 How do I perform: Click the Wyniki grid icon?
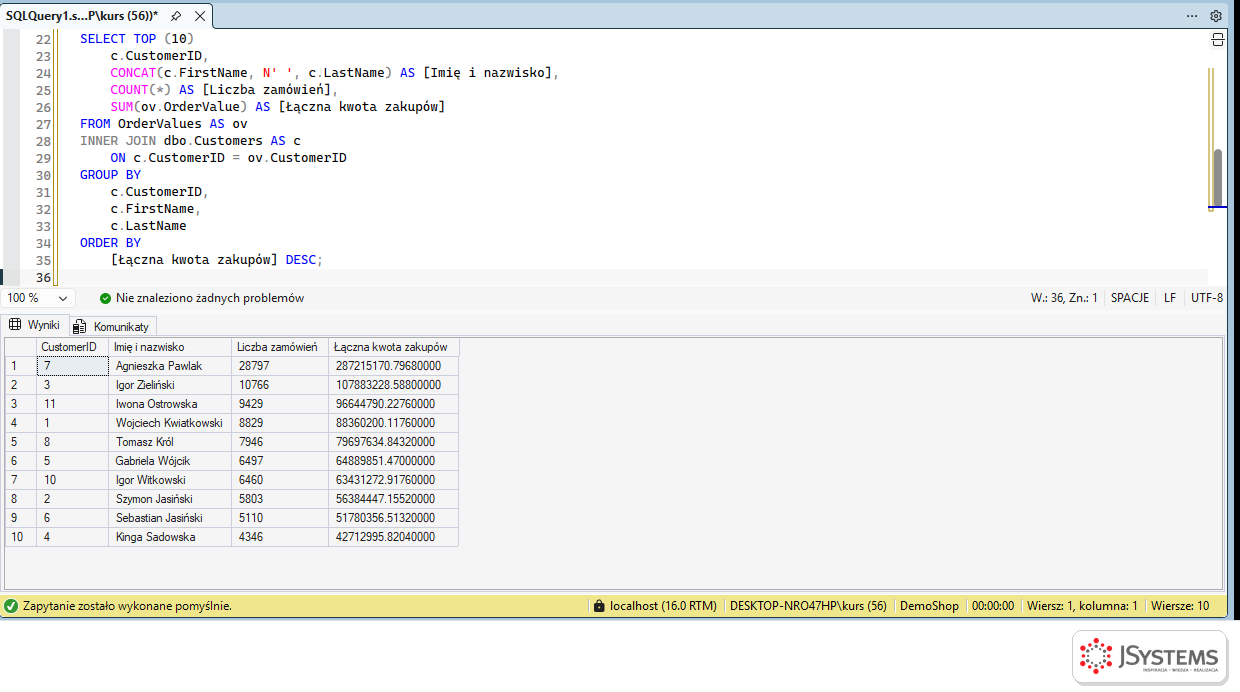coord(15,325)
